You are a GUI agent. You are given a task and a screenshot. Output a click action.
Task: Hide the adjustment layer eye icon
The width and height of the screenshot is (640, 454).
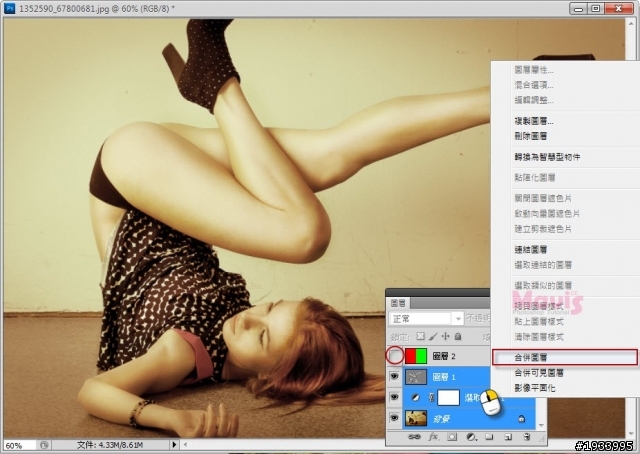(394, 397)
